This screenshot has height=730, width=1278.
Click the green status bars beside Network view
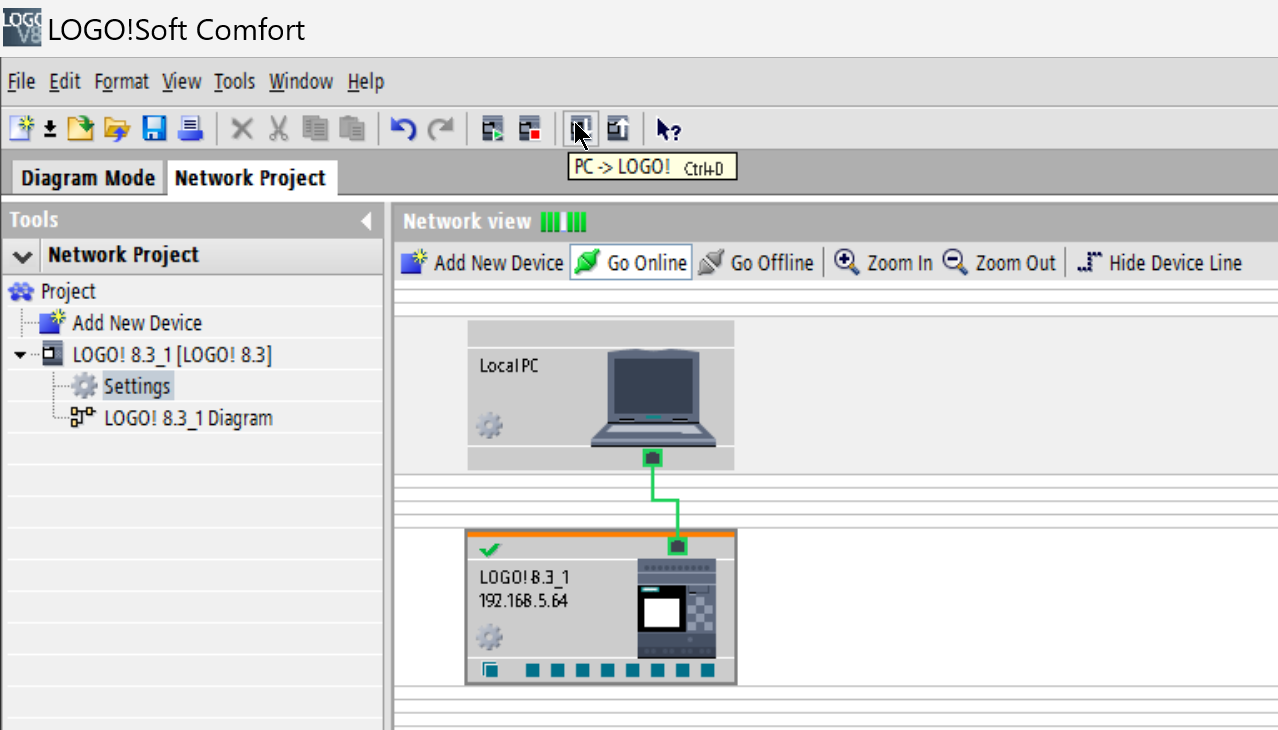(564, 221)
